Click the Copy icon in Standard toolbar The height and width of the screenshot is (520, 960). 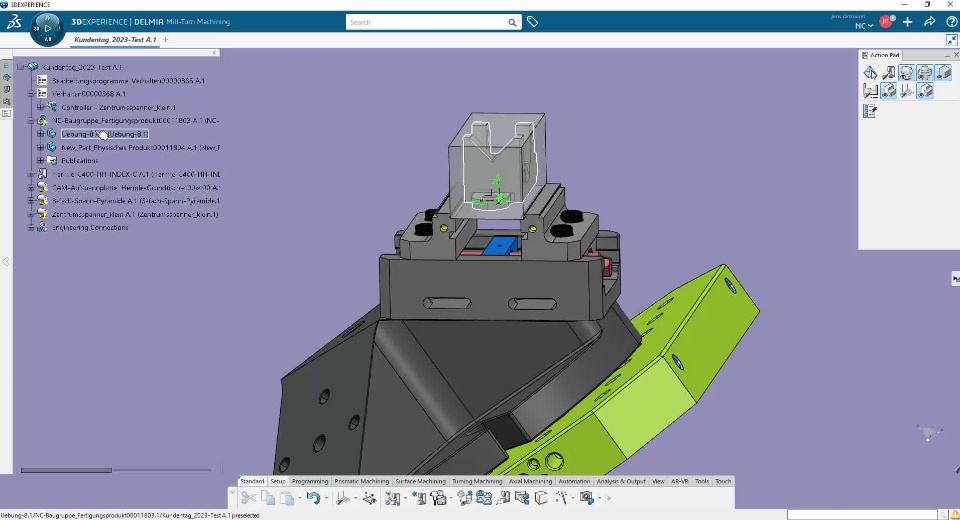[268, 498]
